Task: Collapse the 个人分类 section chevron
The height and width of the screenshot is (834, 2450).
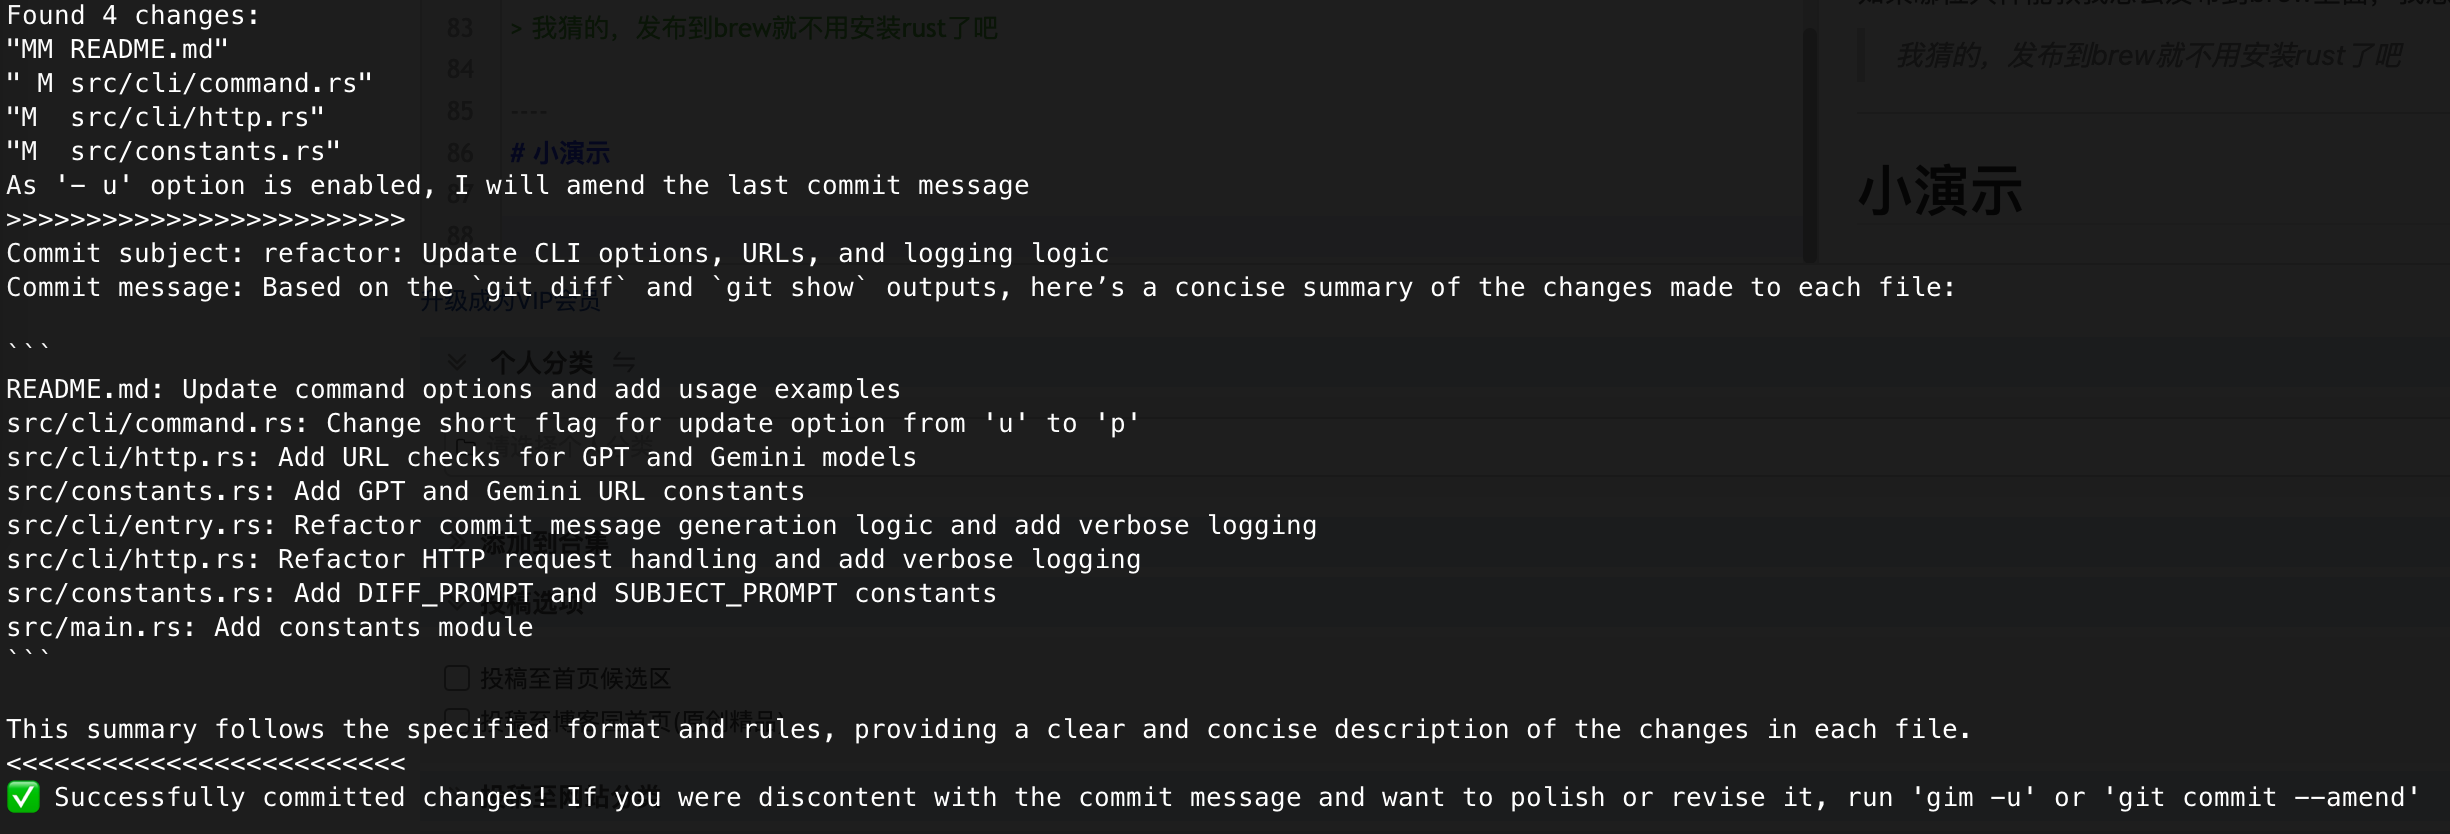Action: click(x=457, y=362)
